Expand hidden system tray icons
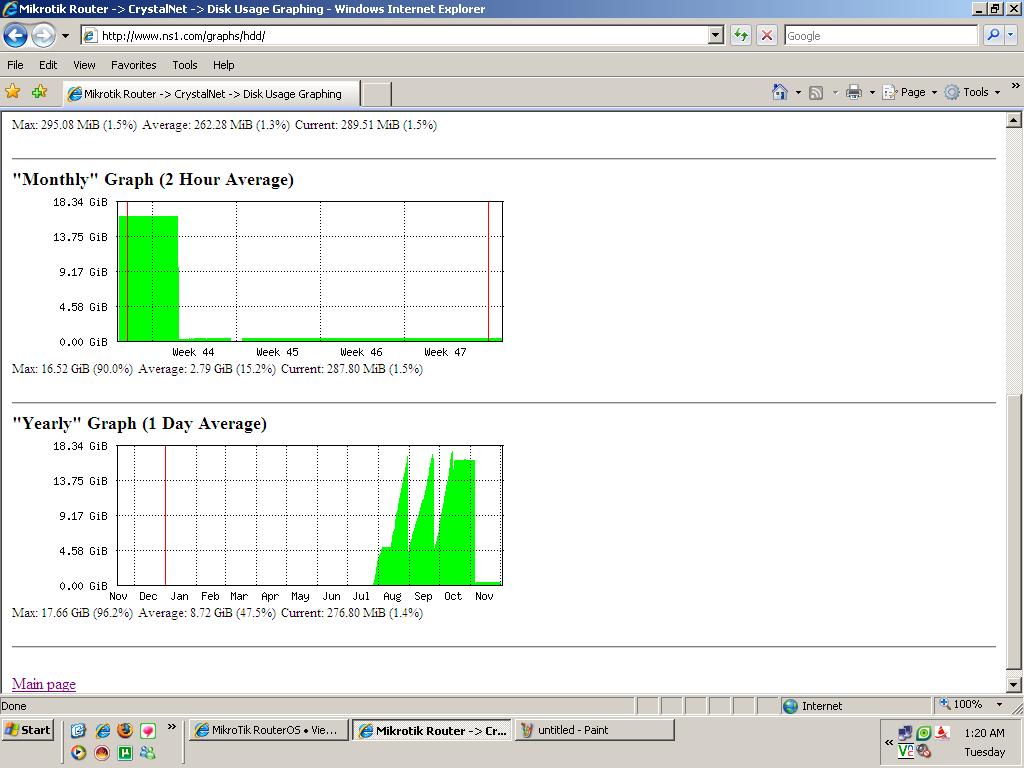Screen dimensions: 1024x768 tap(888, 743)
